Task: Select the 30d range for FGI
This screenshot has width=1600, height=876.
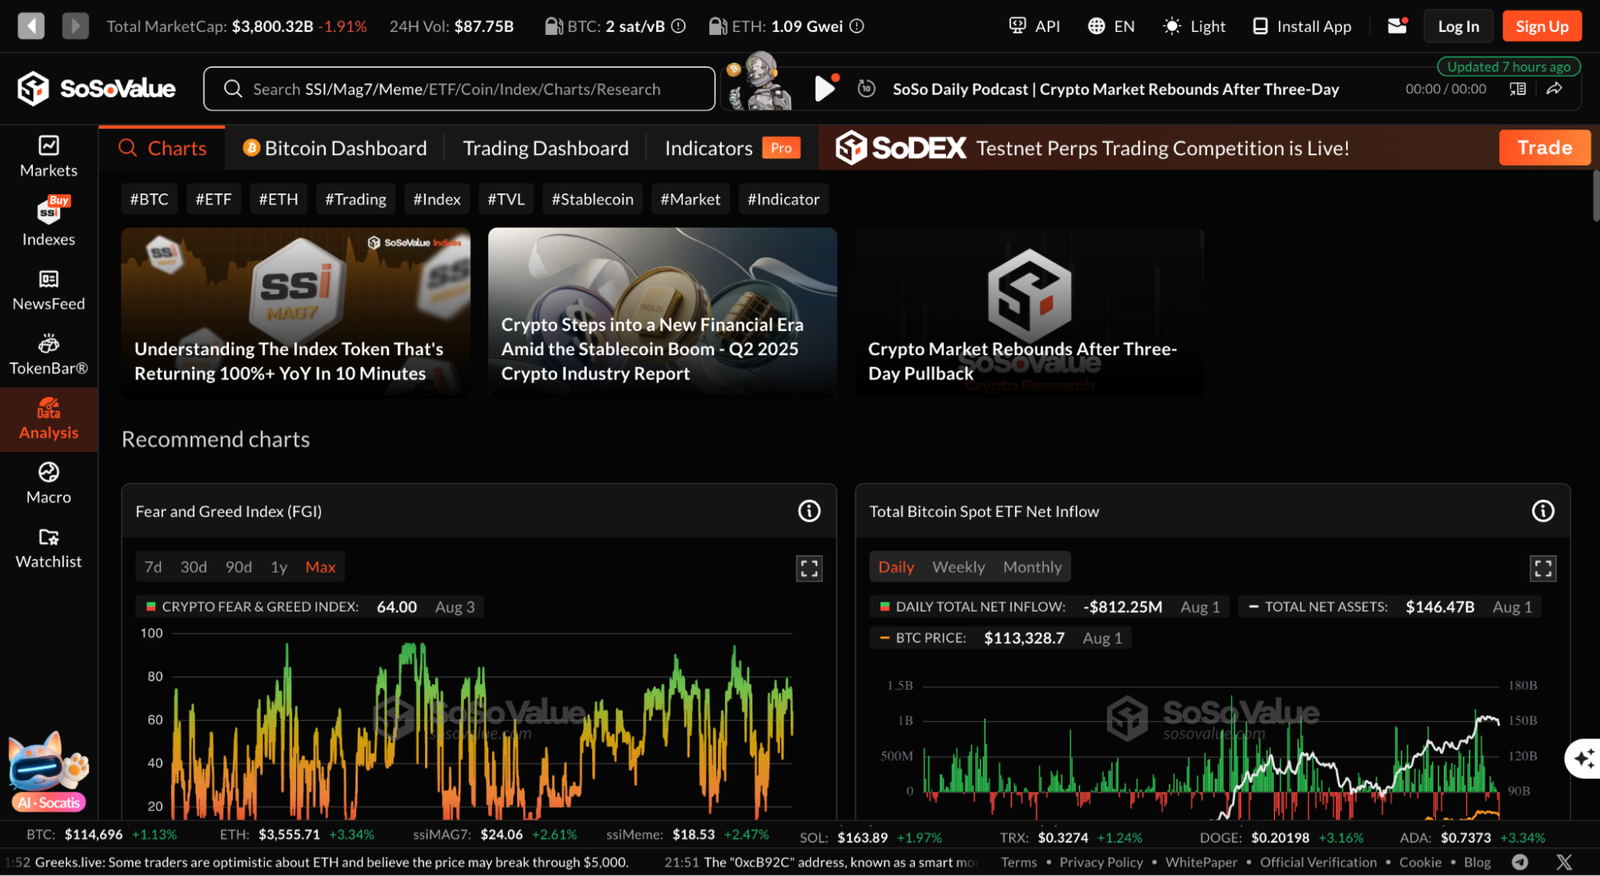Action: pyautogui.click(x=194, y=567)
